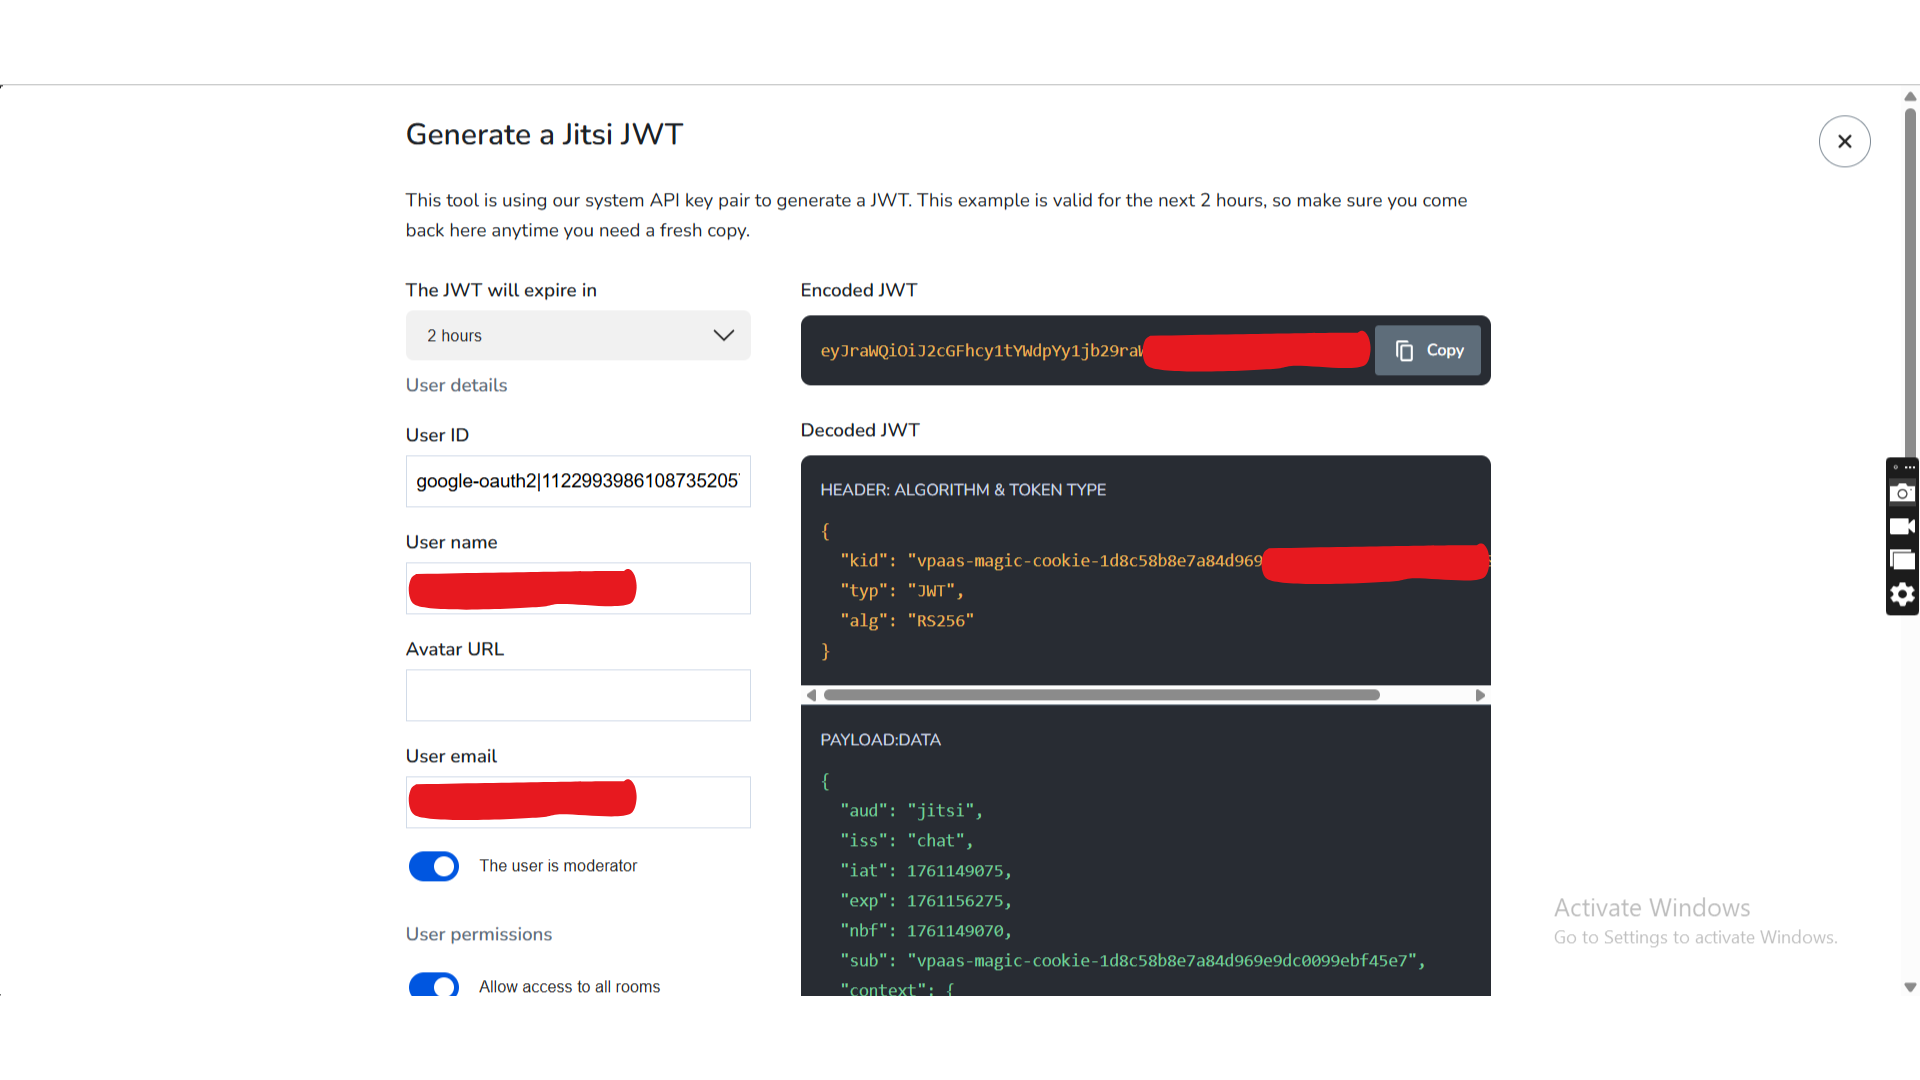The height and width of the screenshot is (1080, 1920).
Task: Click the page scroll down arrow
Action: pos(1910,987)
